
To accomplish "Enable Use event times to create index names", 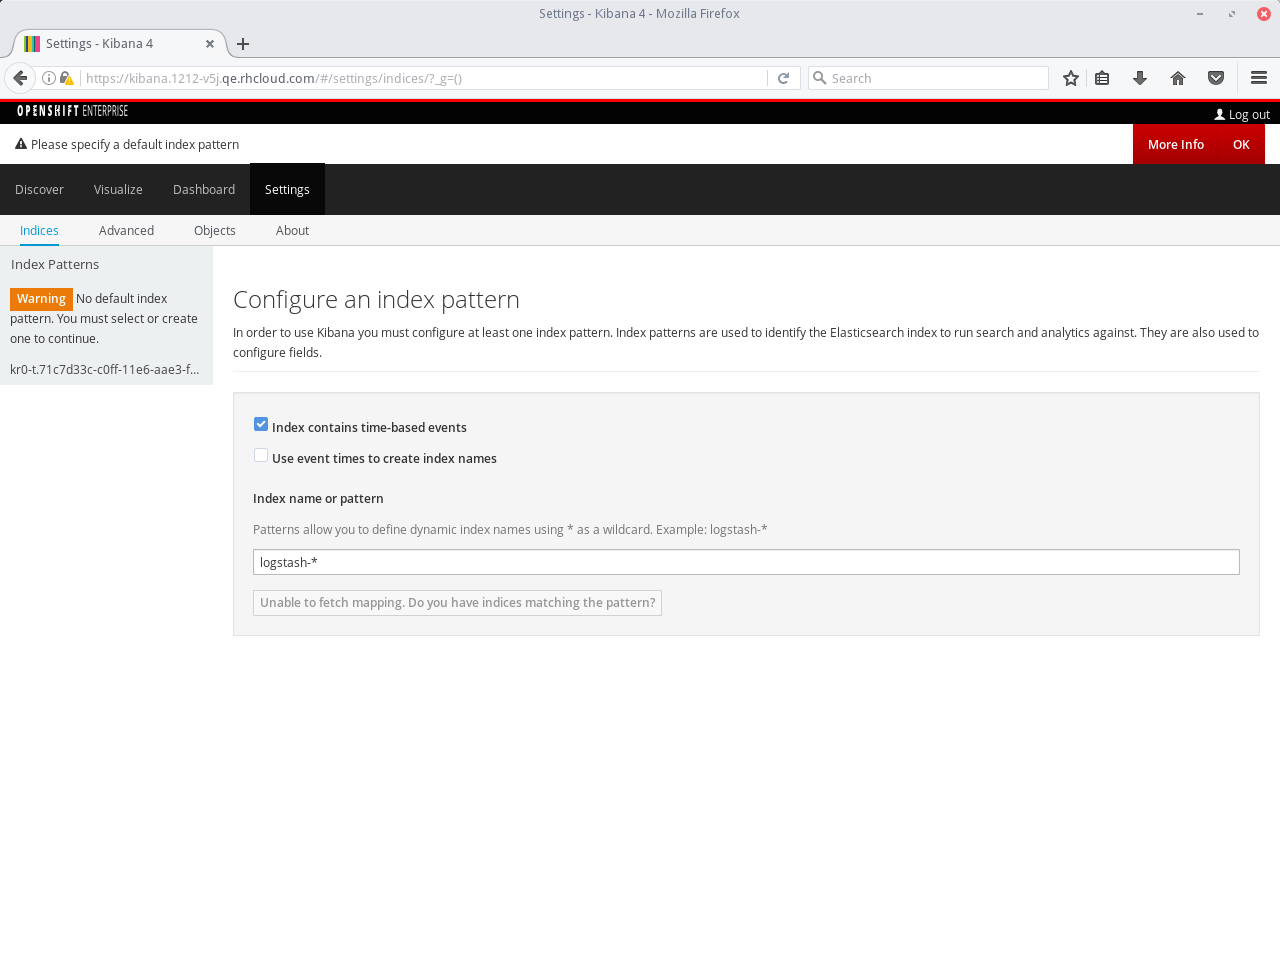I will coord(261,455).
